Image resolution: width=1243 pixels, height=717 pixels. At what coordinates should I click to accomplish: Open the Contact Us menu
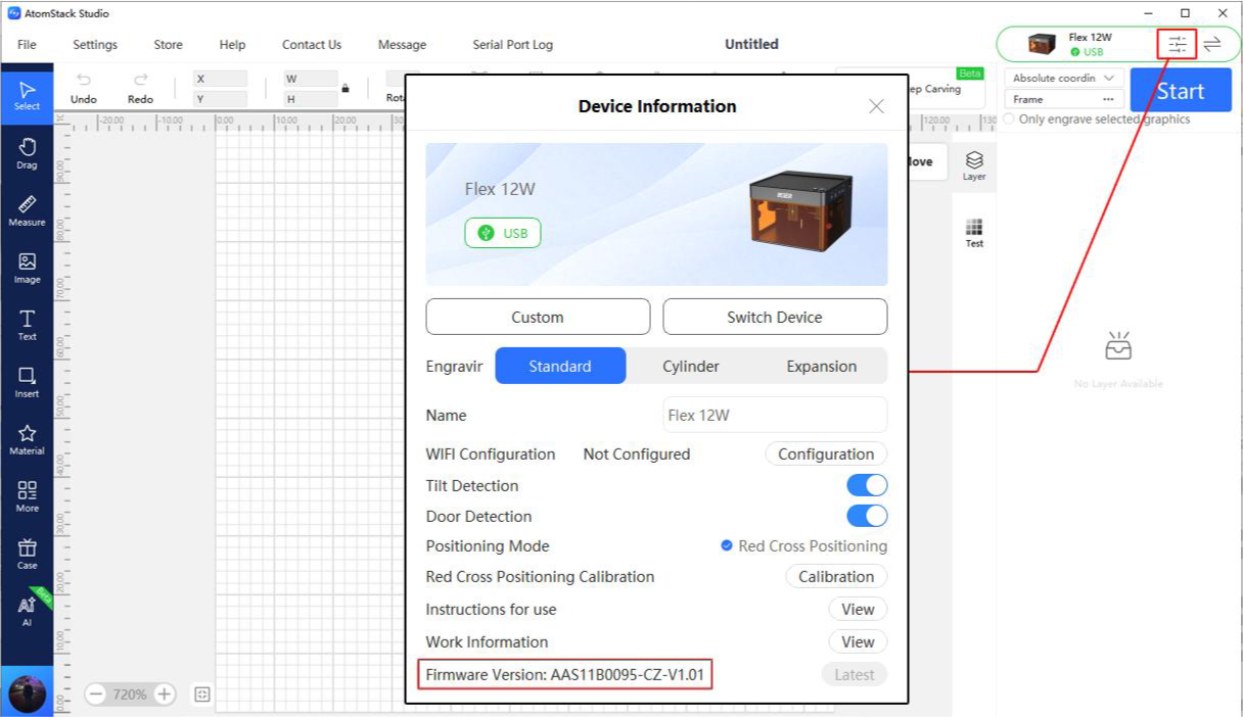[x=311, y=45]
